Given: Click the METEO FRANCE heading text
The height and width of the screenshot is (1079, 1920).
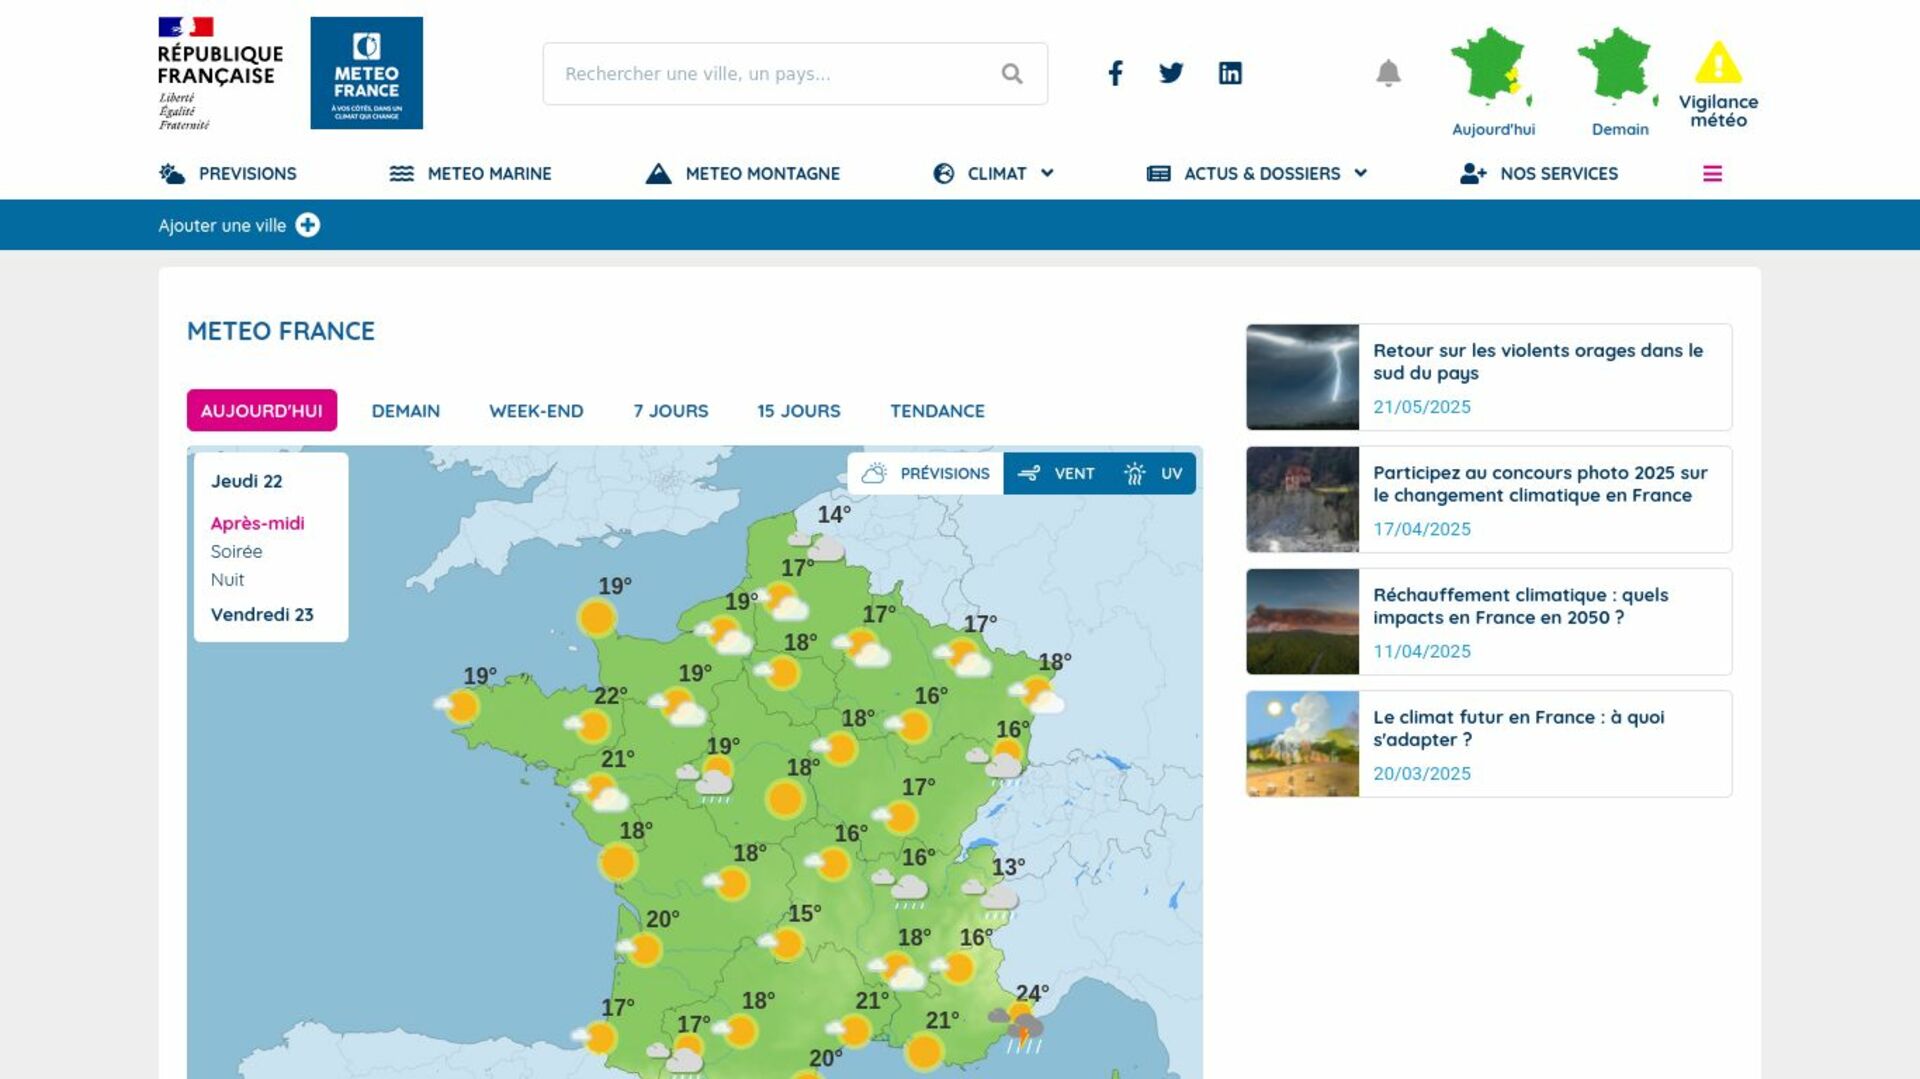Looking at the screenshot, I should click(x=281, y=331).
